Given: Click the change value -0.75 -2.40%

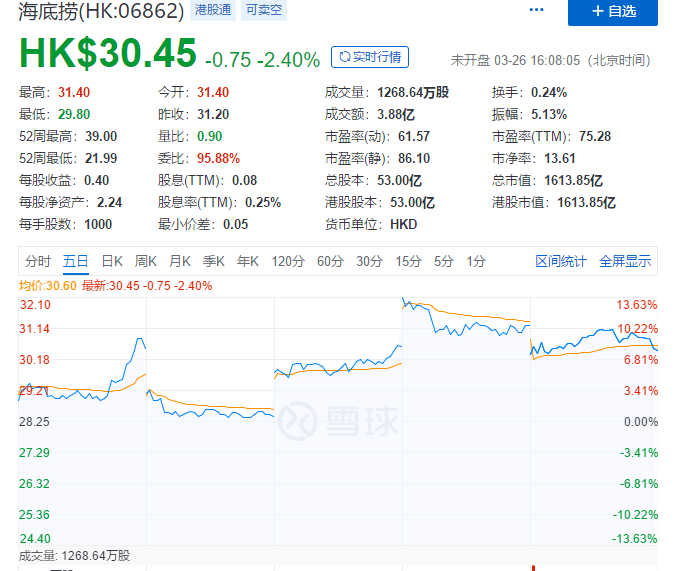Looking at the screenshot, I should [x=263, y=60].
